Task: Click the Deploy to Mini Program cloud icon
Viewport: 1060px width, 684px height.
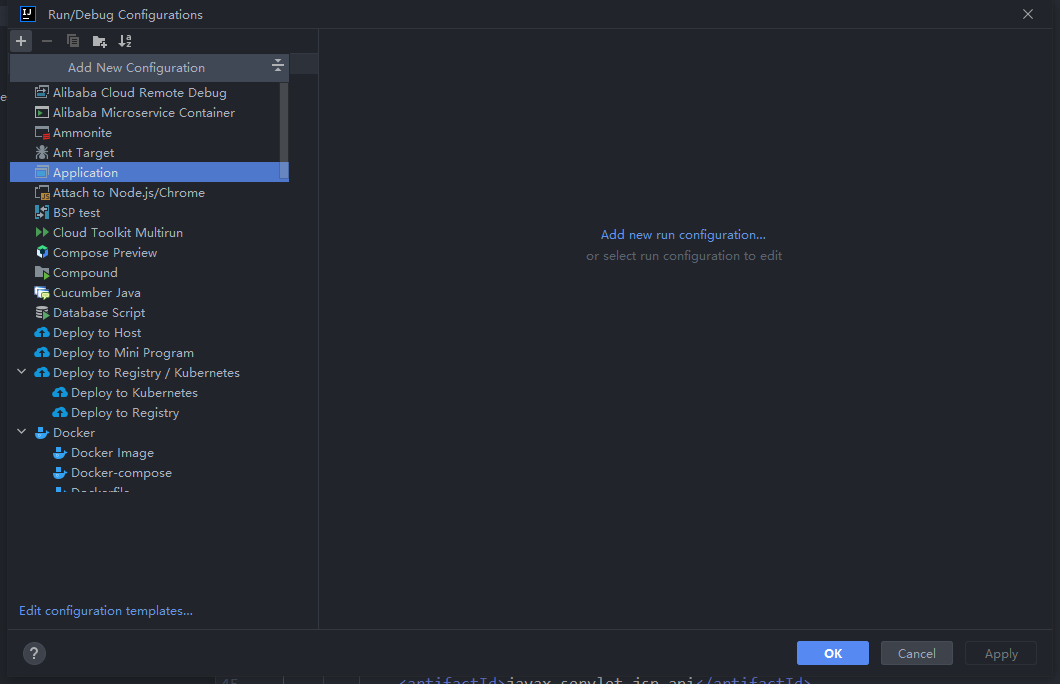Action: pos(42,352)
